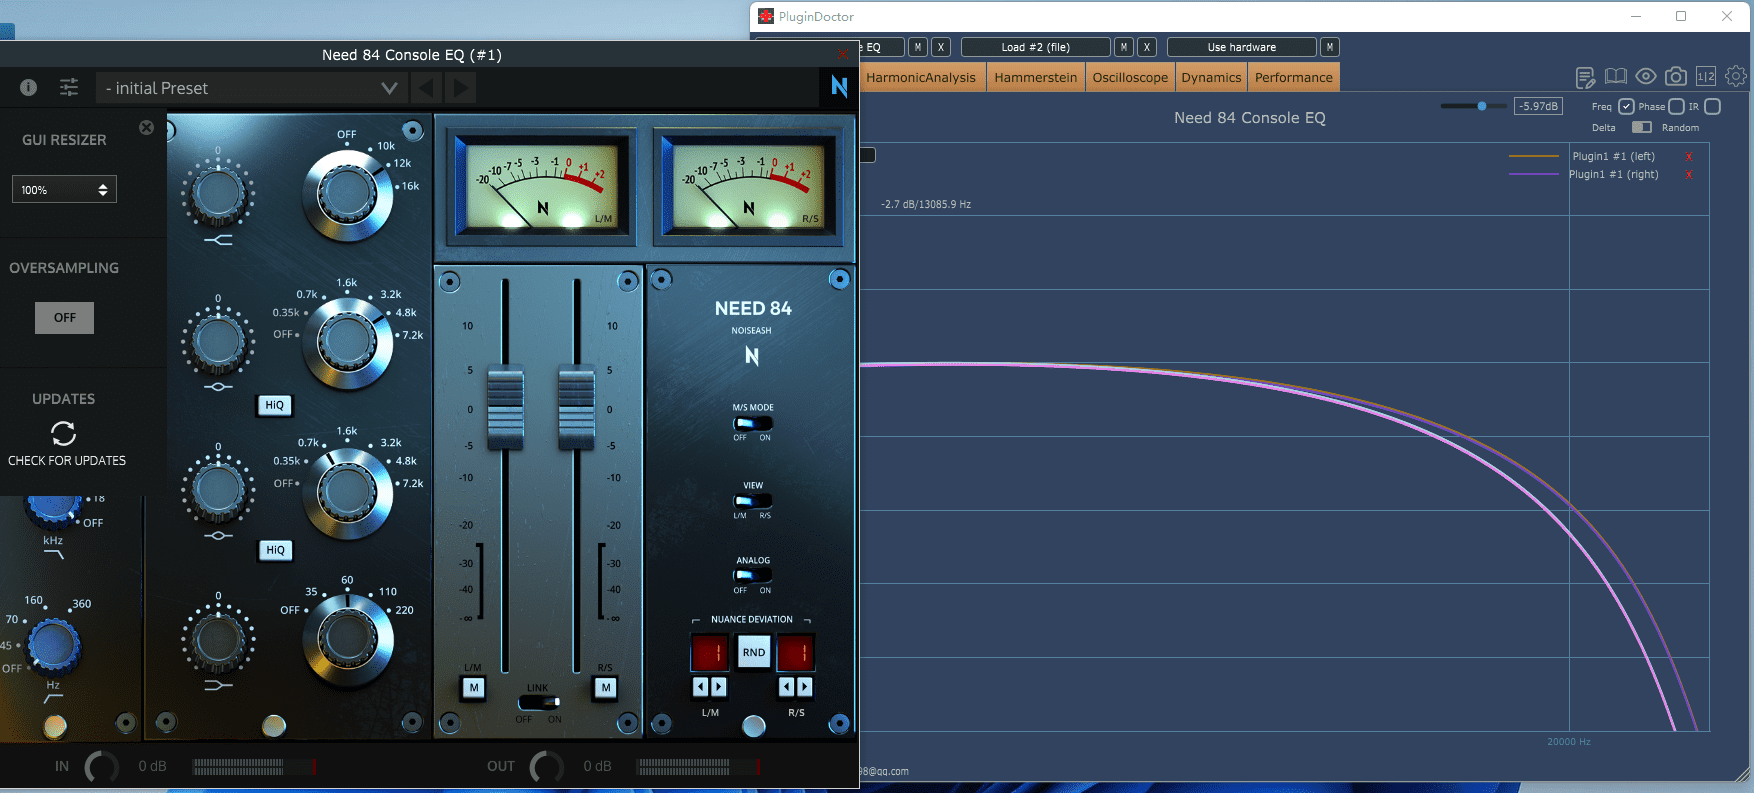This screenshot has height=793, width=1754.
Task: Click the Check for Updates refresh icon
Action: (x=64, y=433)
